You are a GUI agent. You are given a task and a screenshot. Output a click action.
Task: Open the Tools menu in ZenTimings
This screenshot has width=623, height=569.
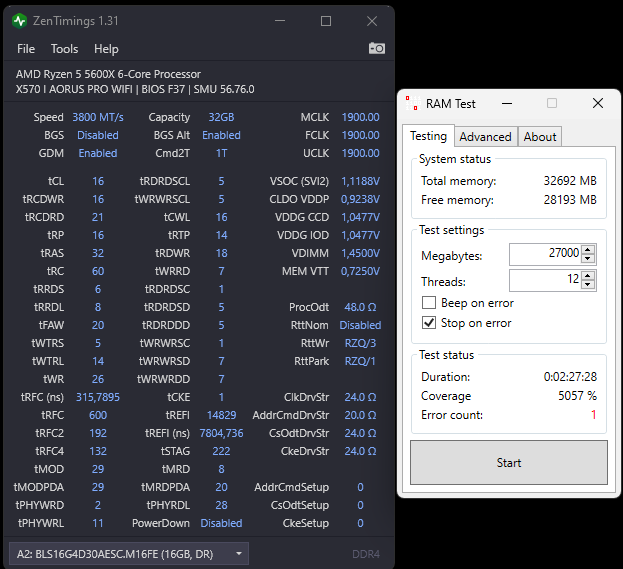(64, 49)
